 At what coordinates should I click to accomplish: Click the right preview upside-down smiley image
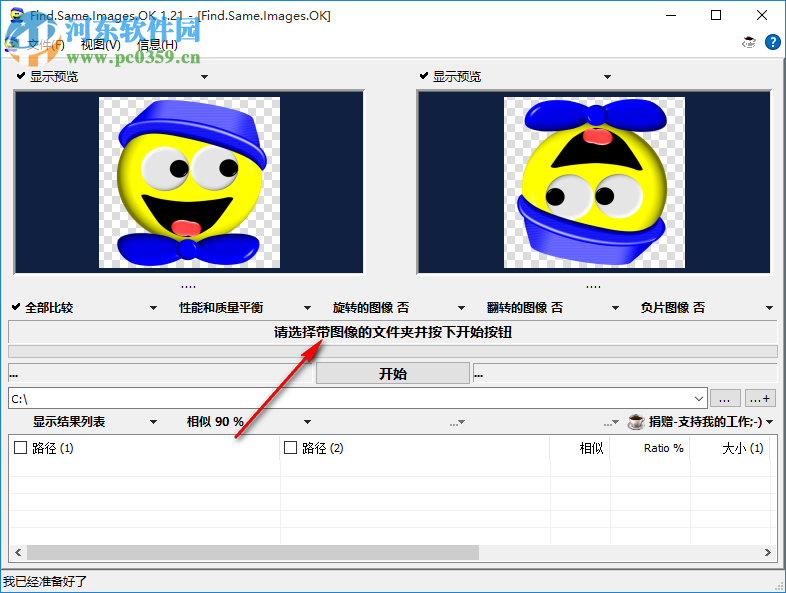point(594,182)
